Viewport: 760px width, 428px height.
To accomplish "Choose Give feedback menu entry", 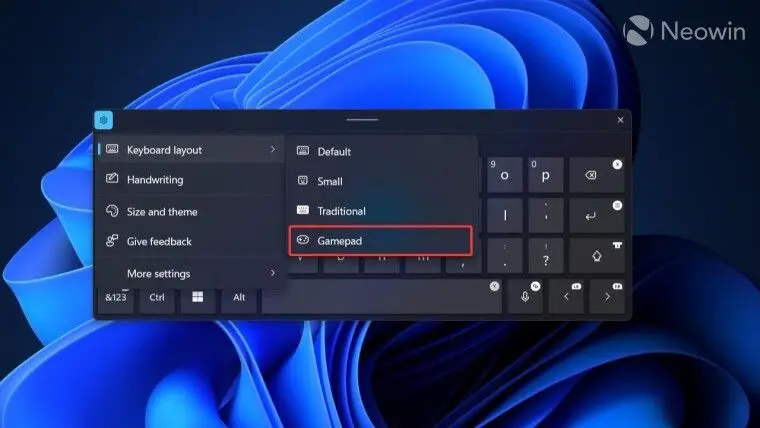I will coord(190,241).
